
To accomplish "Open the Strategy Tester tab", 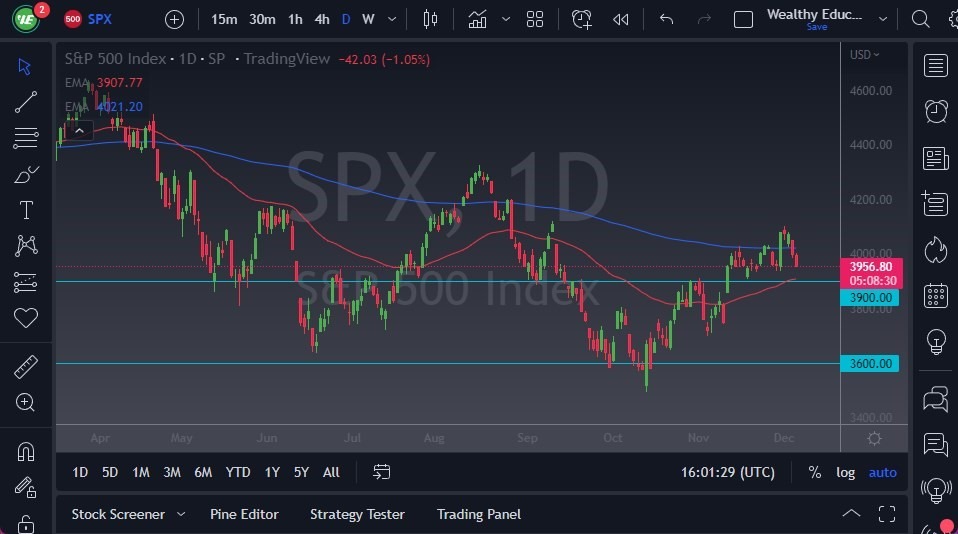I will [357, 514].
